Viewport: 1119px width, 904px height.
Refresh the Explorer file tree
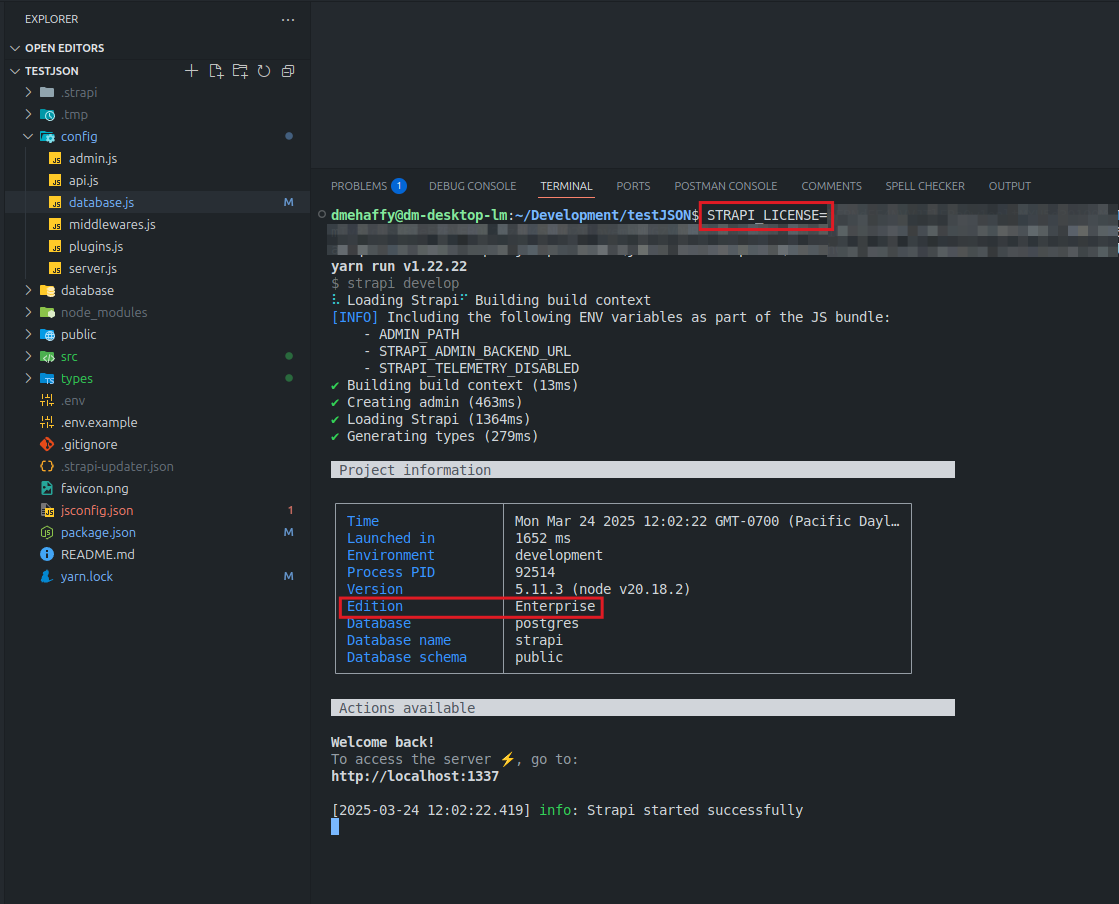(264, 71)
